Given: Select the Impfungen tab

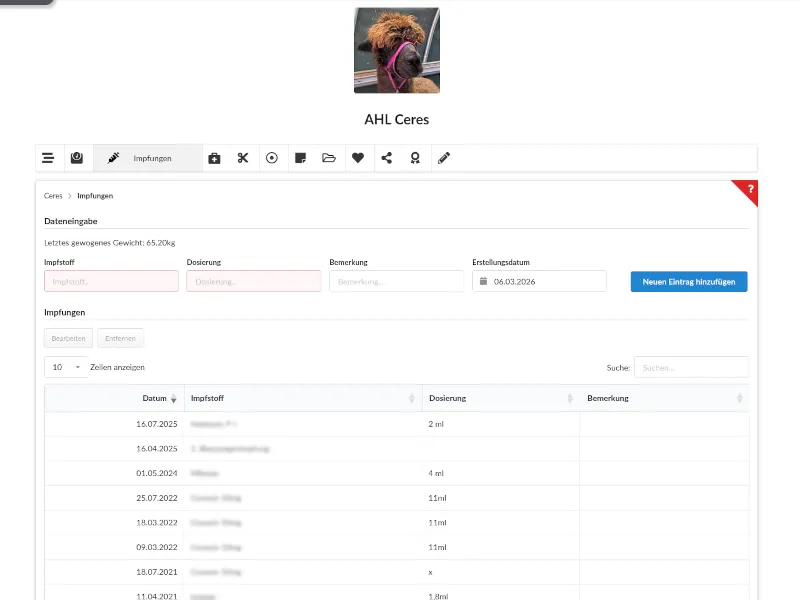Looking at the screenshot, I should [148, 158].
